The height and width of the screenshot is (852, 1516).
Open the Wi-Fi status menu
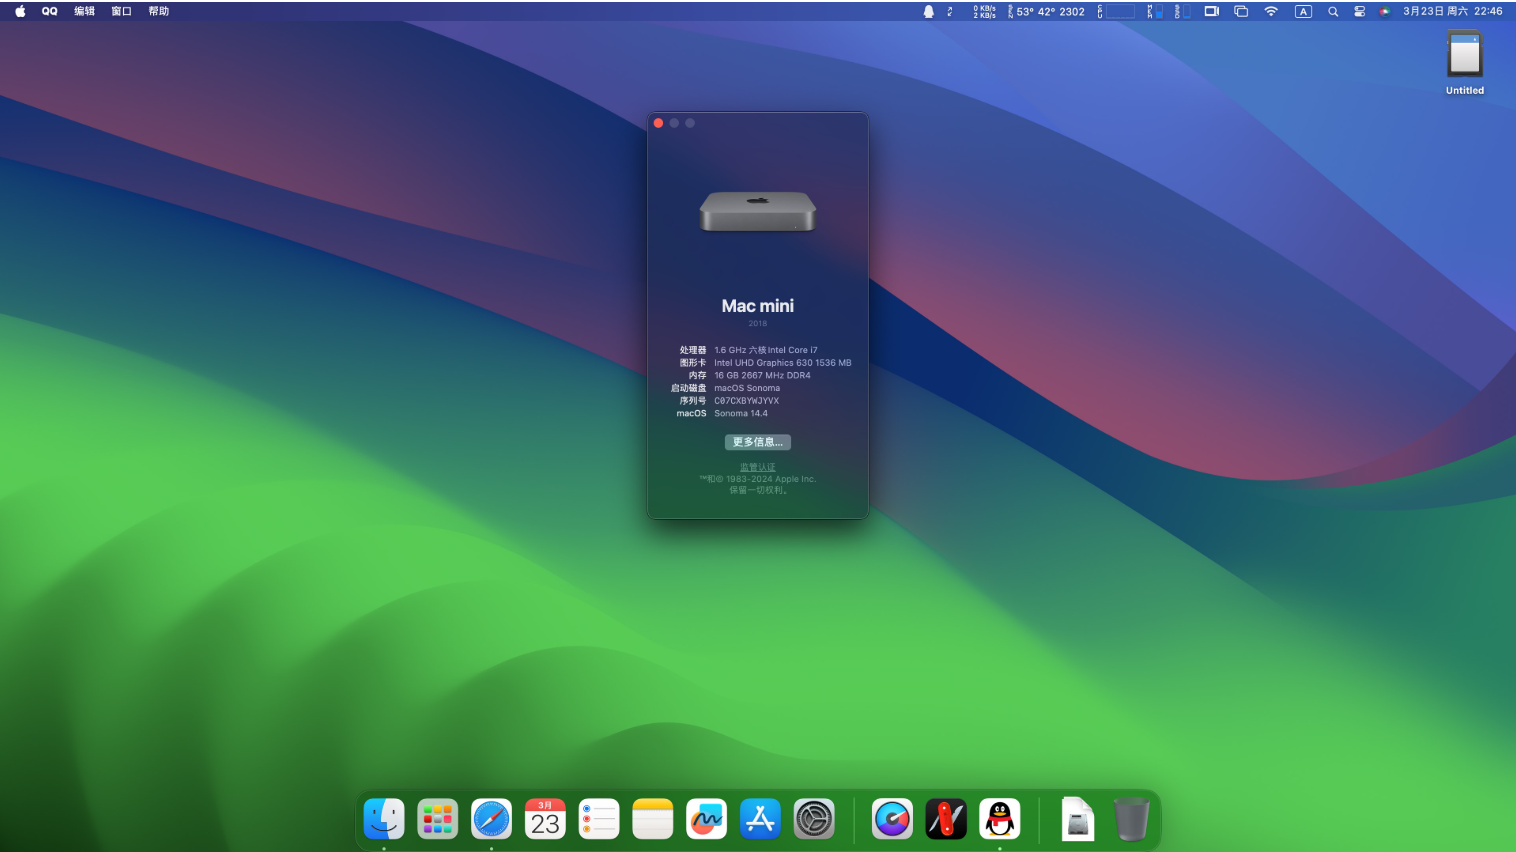[x=1271, y=11]
